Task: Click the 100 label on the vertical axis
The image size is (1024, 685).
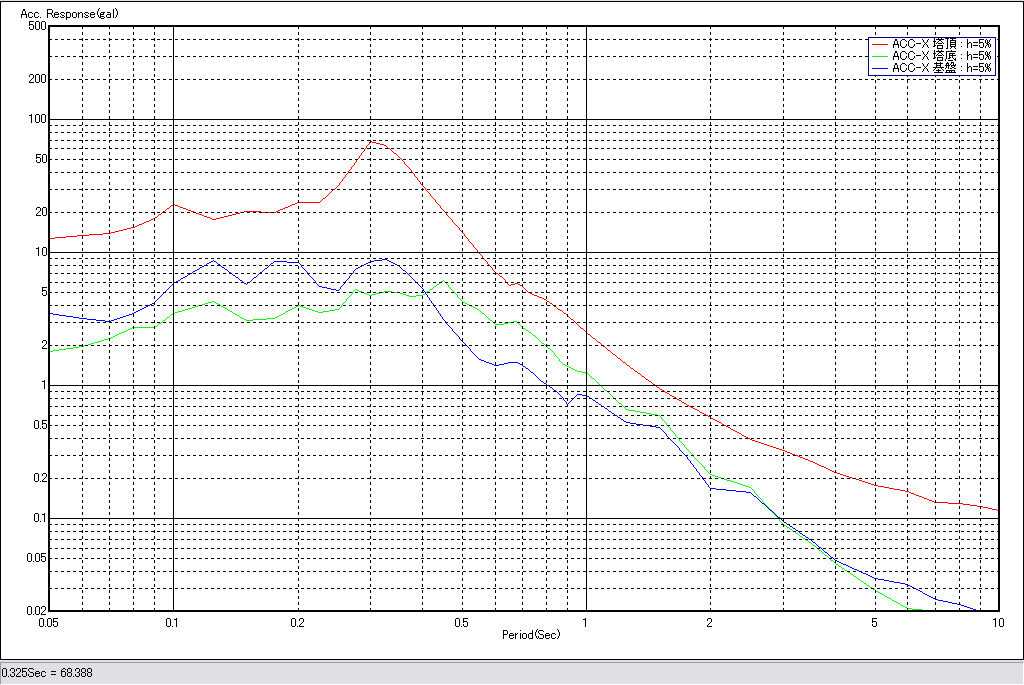Action: [x=38, y=119]
